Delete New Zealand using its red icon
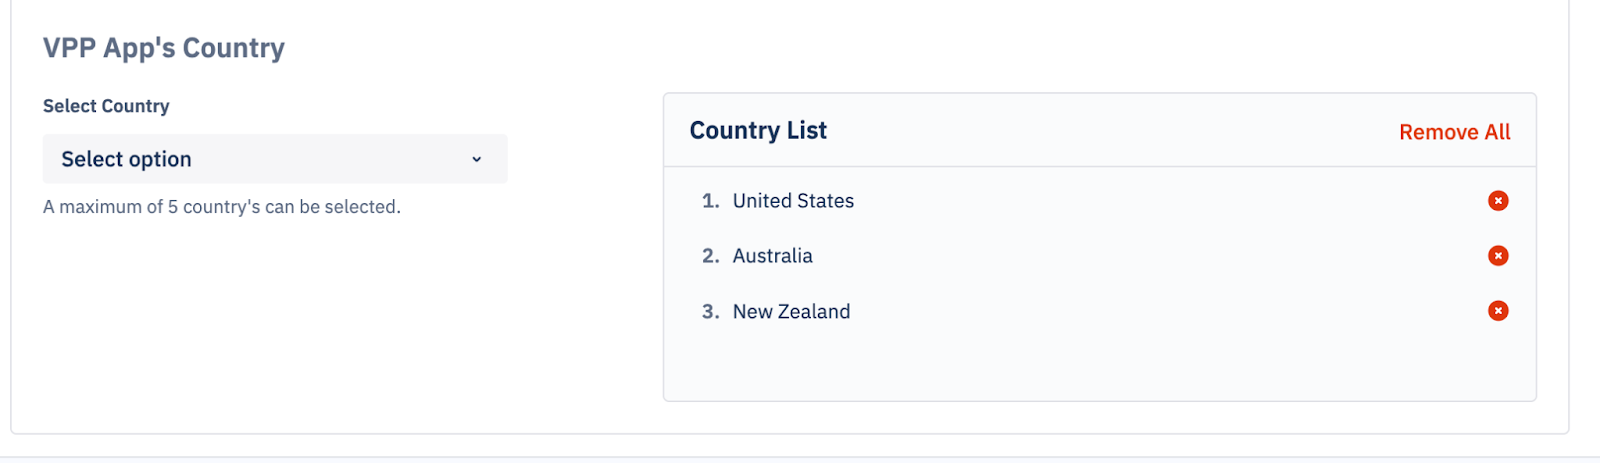The image size is (1600, 463). (x=1498, y=311)
